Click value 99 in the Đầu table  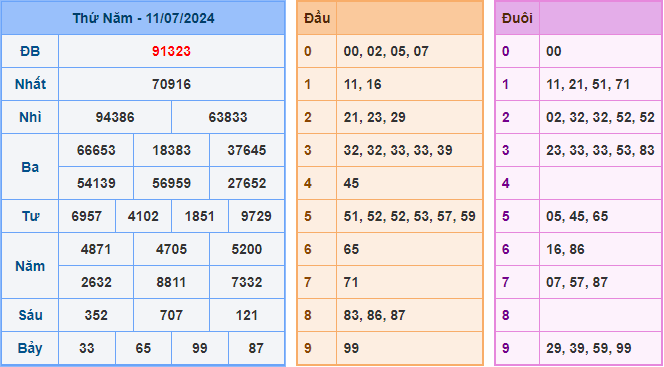pos(351,348)
